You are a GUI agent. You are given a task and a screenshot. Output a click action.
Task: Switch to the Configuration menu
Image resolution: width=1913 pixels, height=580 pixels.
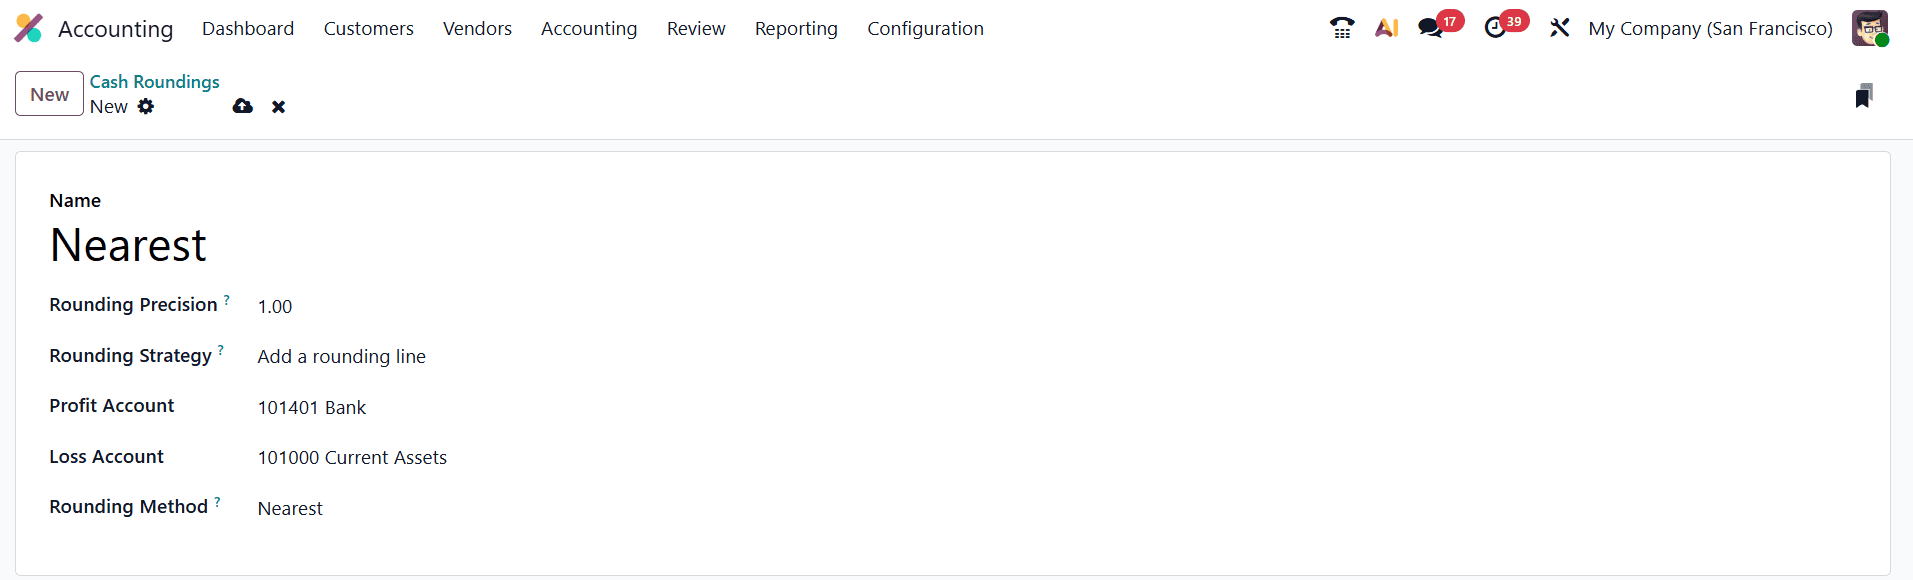tap(925, 28)
